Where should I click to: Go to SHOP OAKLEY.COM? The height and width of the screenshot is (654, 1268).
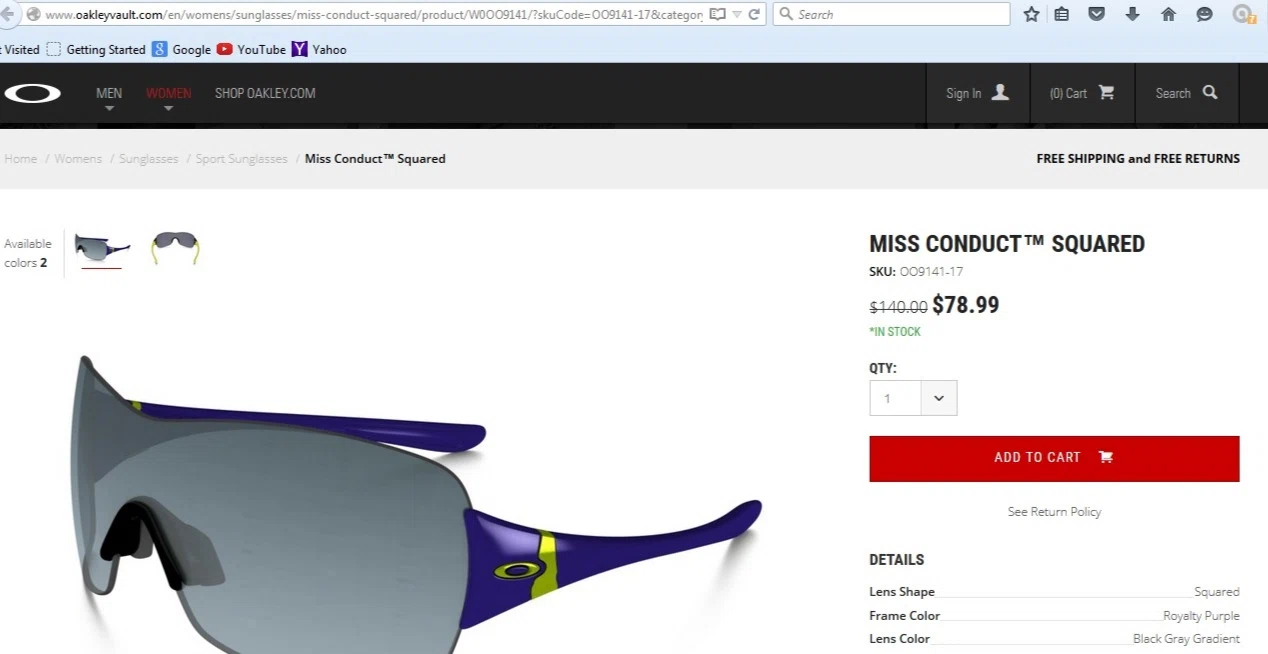(x=265, y=93)
